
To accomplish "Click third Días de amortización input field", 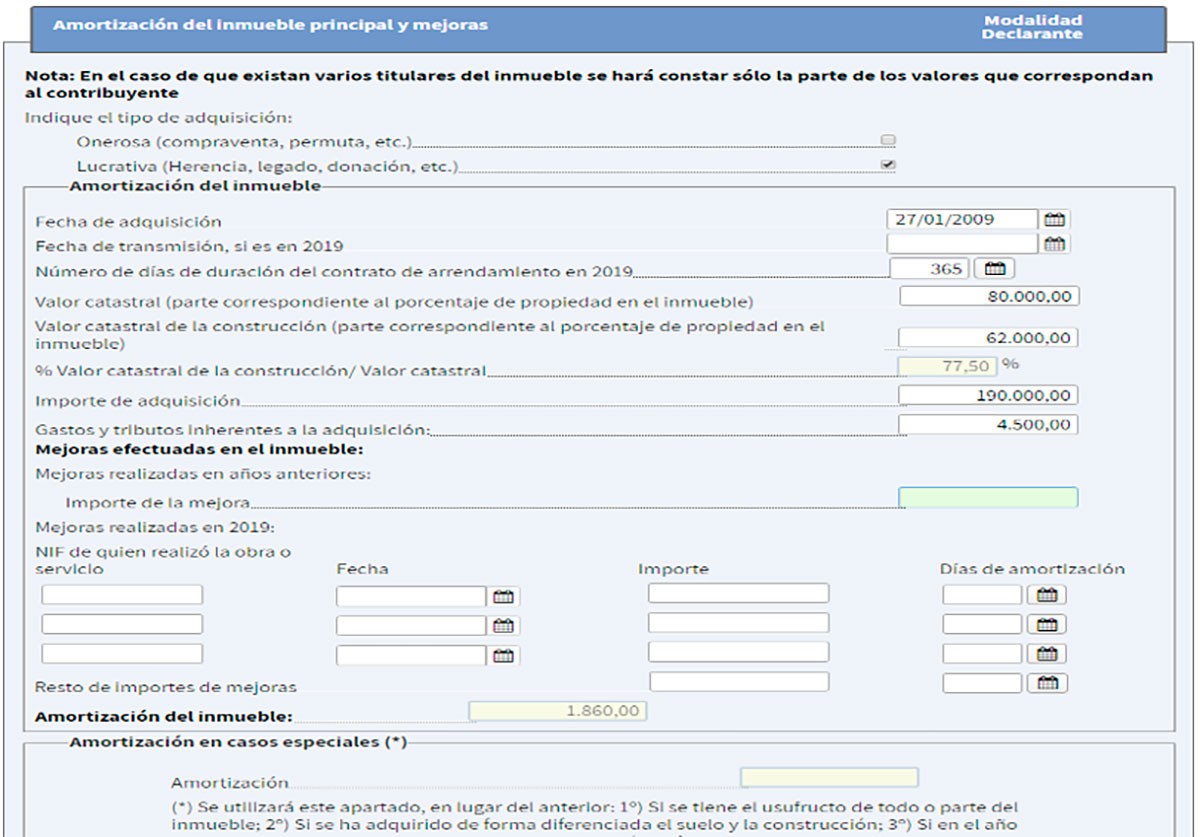I will [x=982, y=654].
